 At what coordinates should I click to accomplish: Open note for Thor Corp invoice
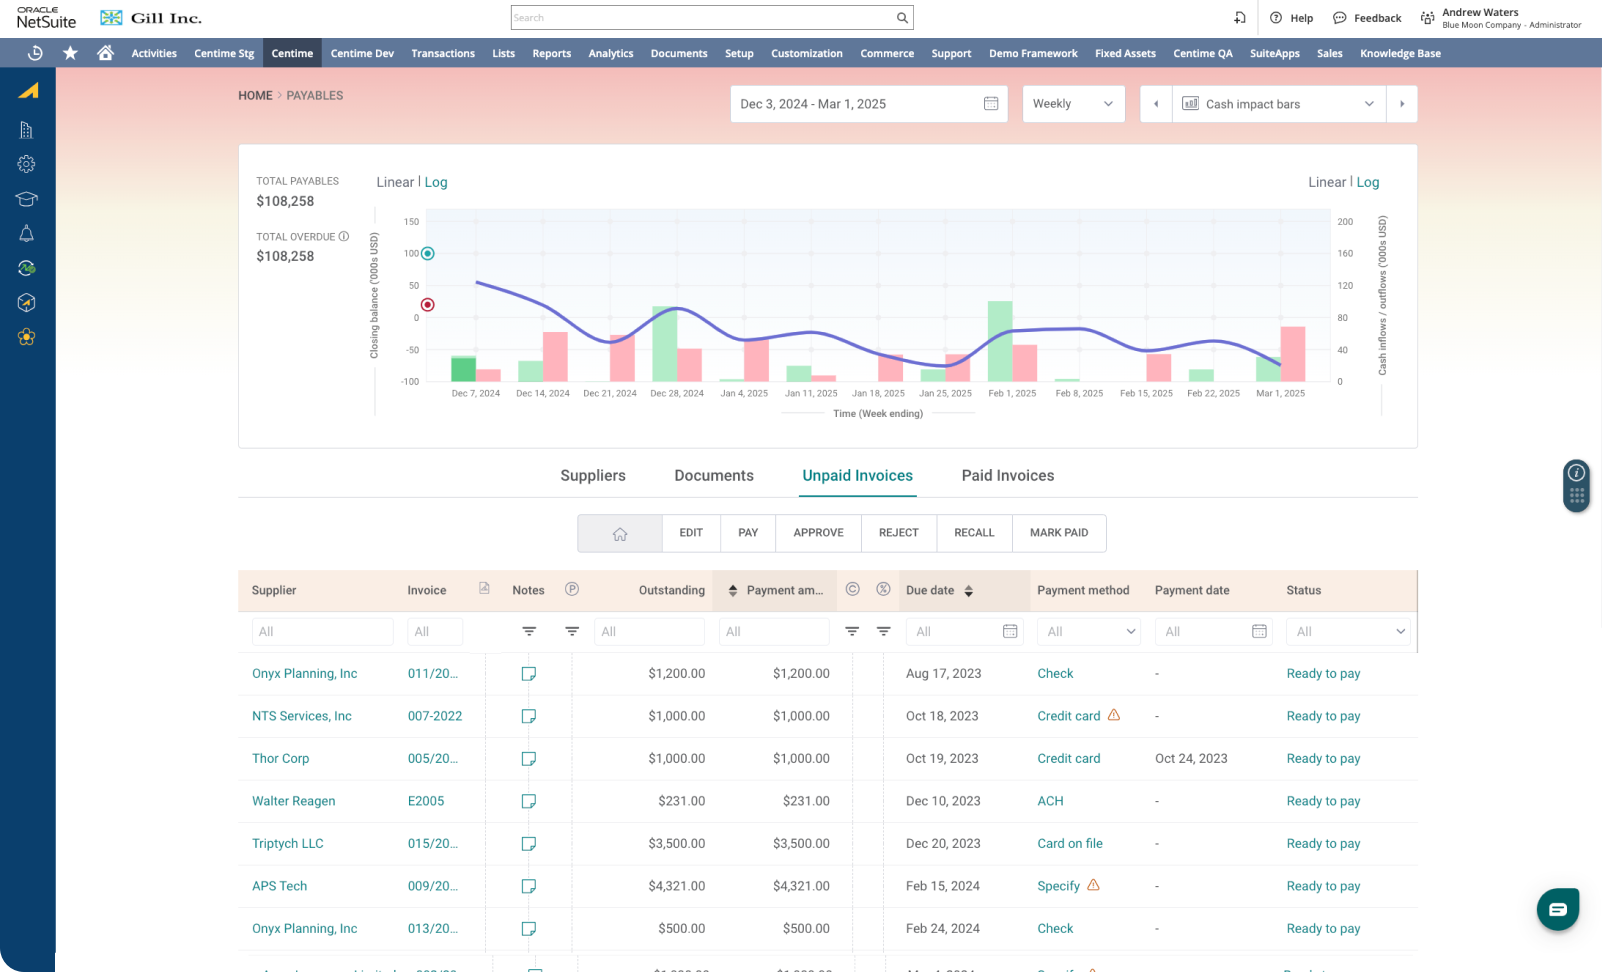point(529,759)
